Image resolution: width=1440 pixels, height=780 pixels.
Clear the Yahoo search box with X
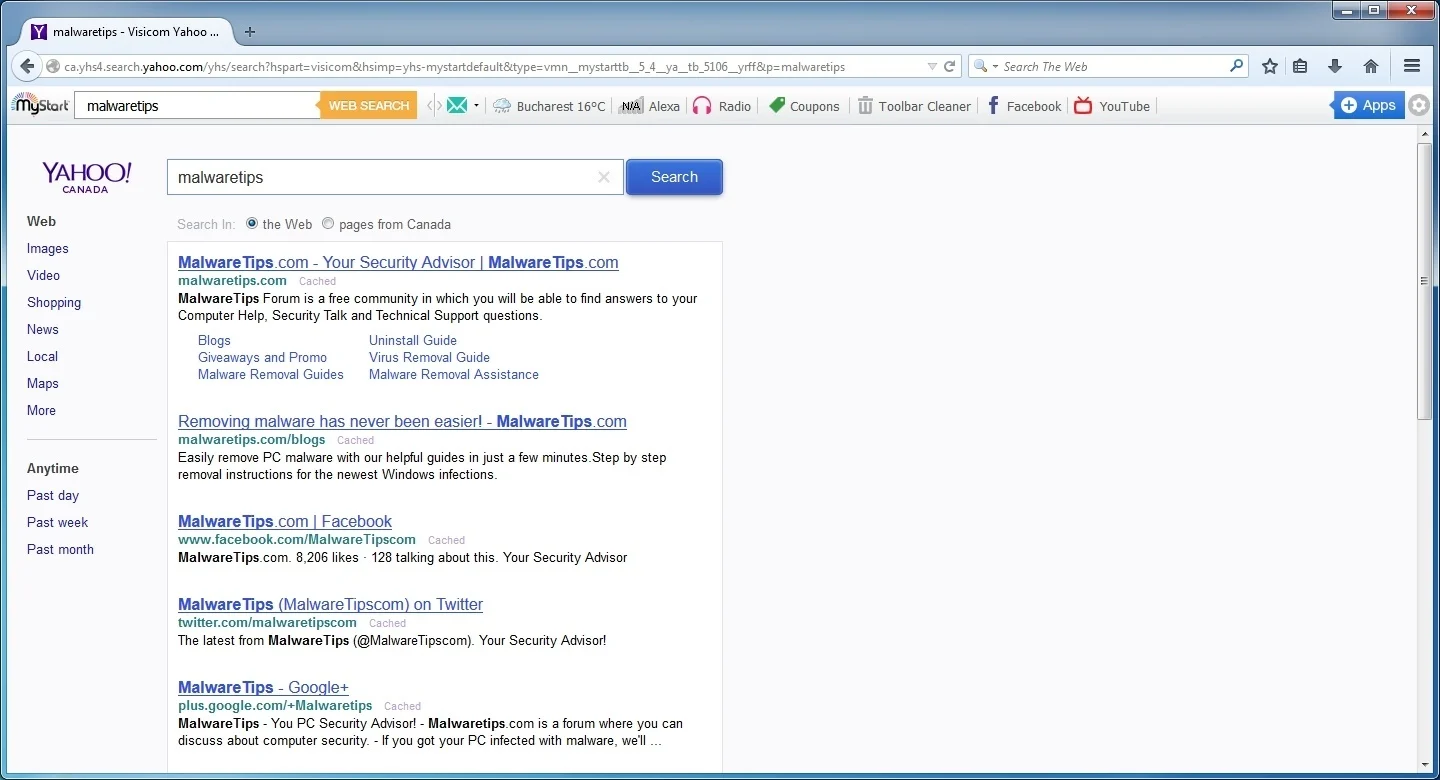click(x=604, y=177)
